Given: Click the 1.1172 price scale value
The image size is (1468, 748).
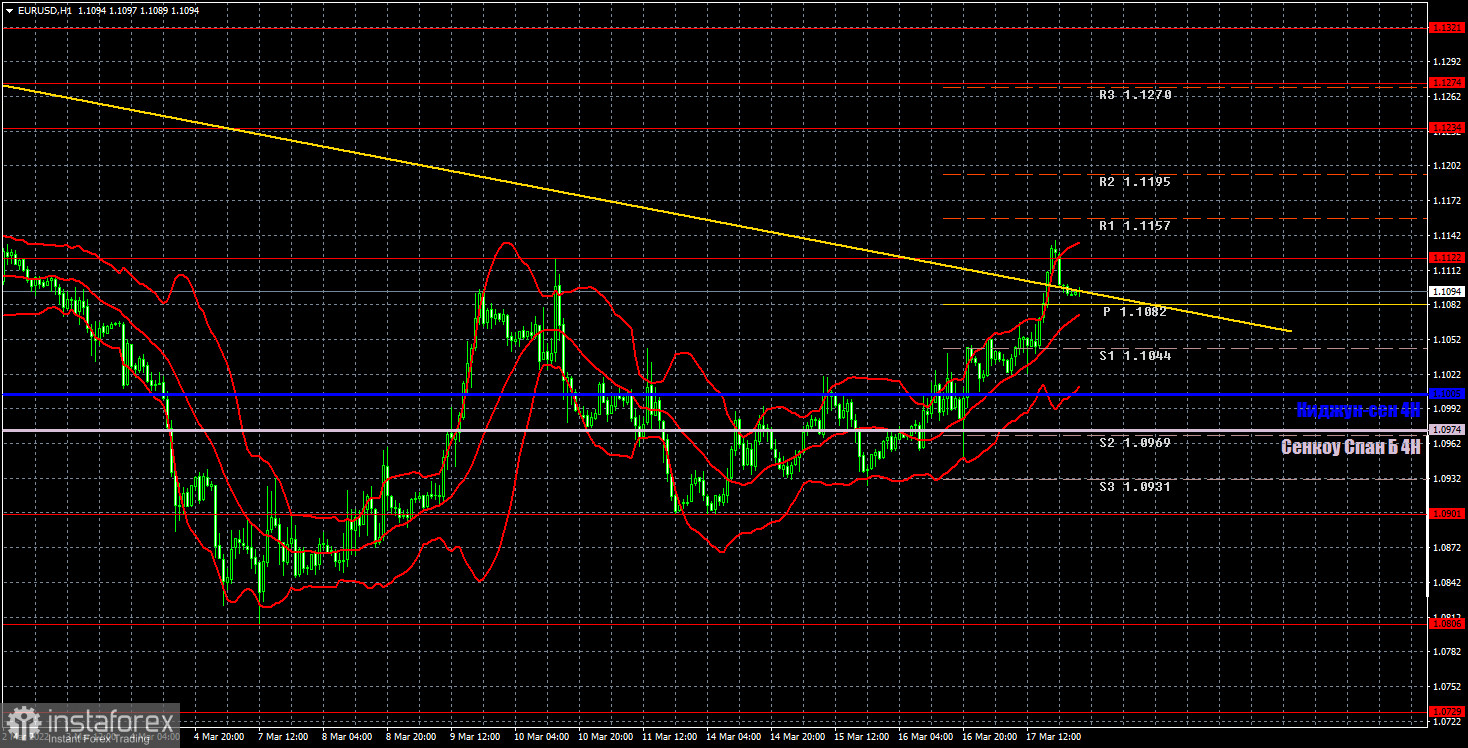Looking at the screenshot, I should (x=1446, y=201).
